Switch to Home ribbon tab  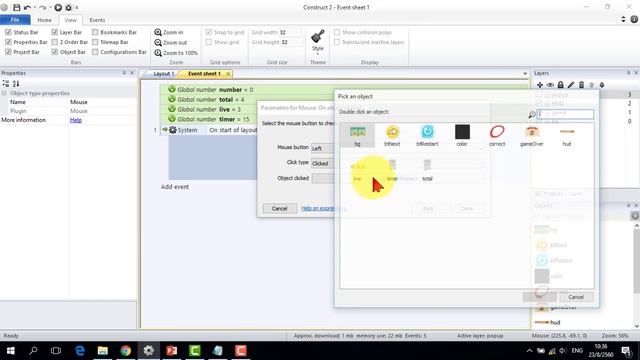pyautogui.click(x=44, y=20)
